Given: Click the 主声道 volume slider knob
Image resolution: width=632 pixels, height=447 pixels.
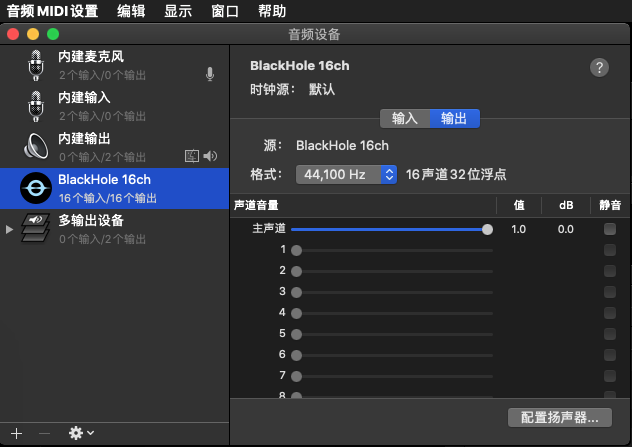Looking at the screenshot, I should coord(487,229).
